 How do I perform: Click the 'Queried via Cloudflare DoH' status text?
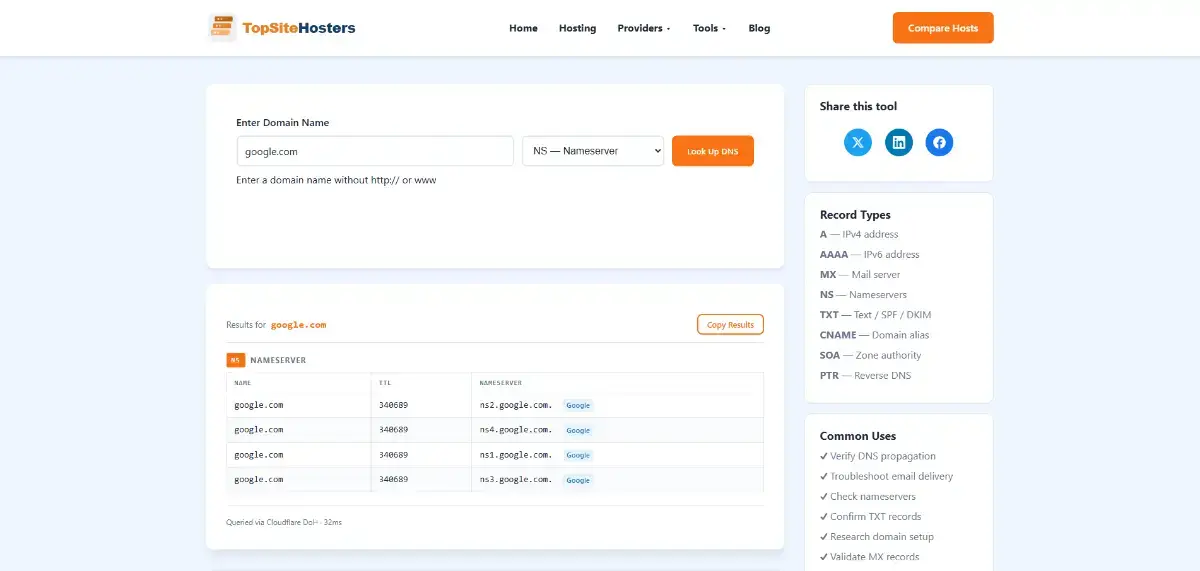click(x=284, y=522)
